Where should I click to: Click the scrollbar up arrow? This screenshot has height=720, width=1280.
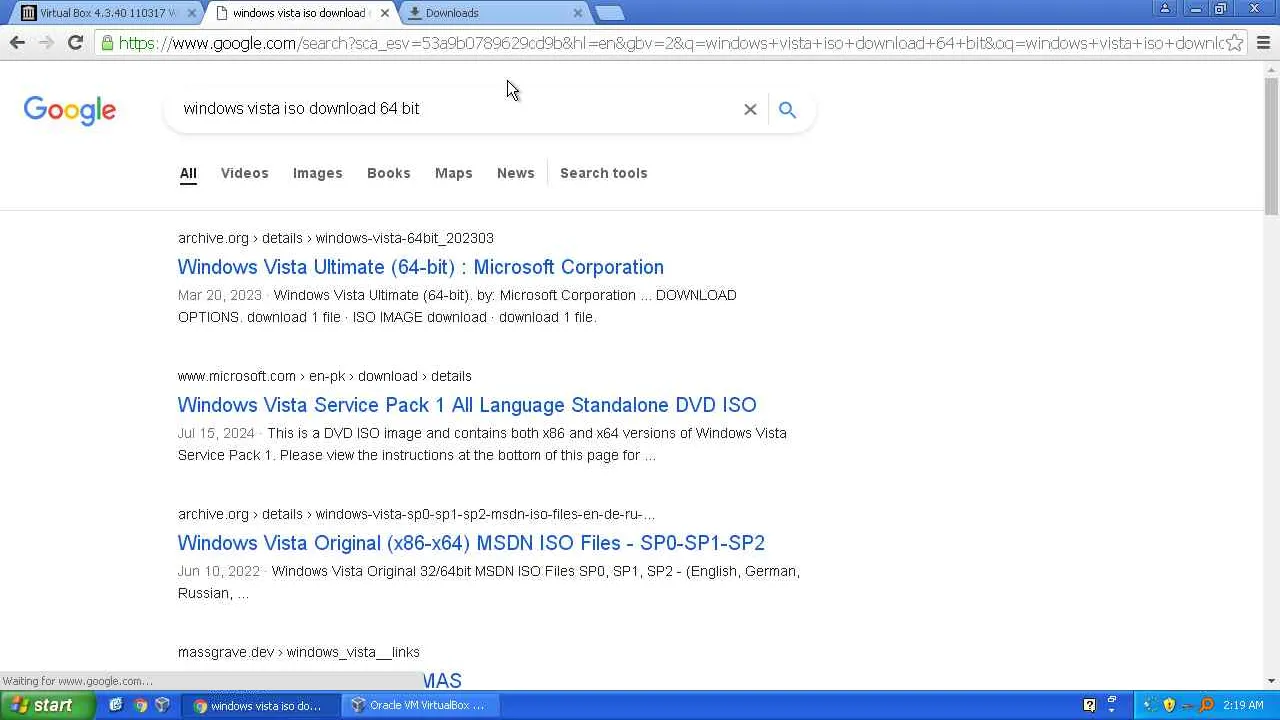(1272, 68)
